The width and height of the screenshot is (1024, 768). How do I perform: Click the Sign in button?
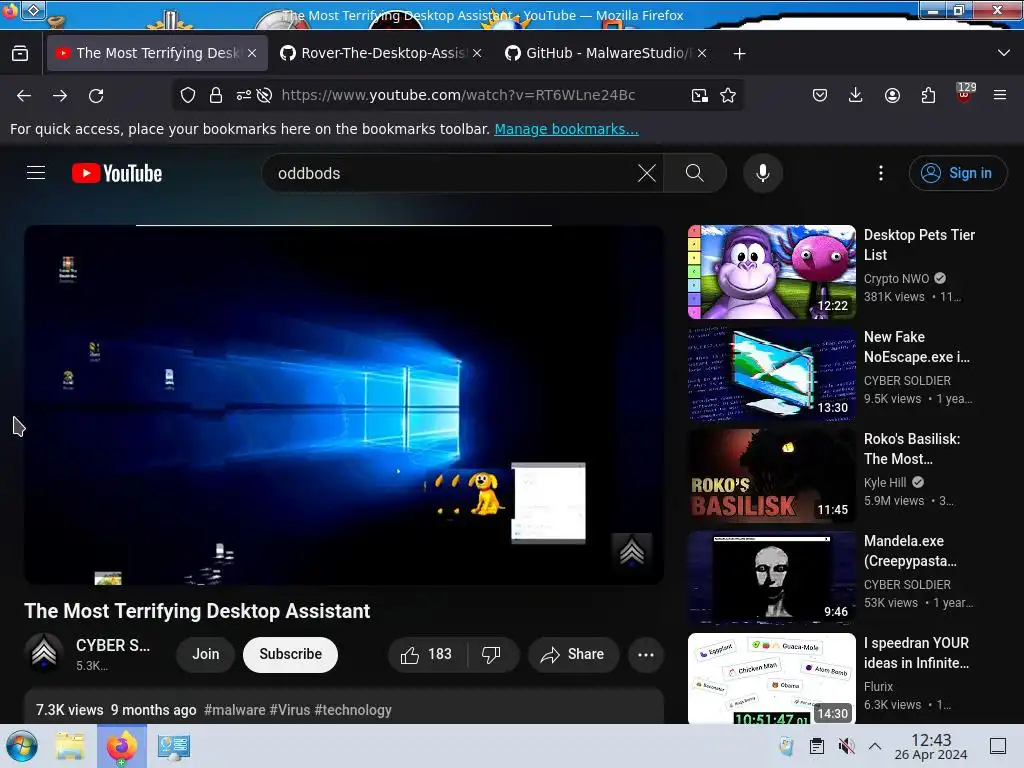pos(957,173)
